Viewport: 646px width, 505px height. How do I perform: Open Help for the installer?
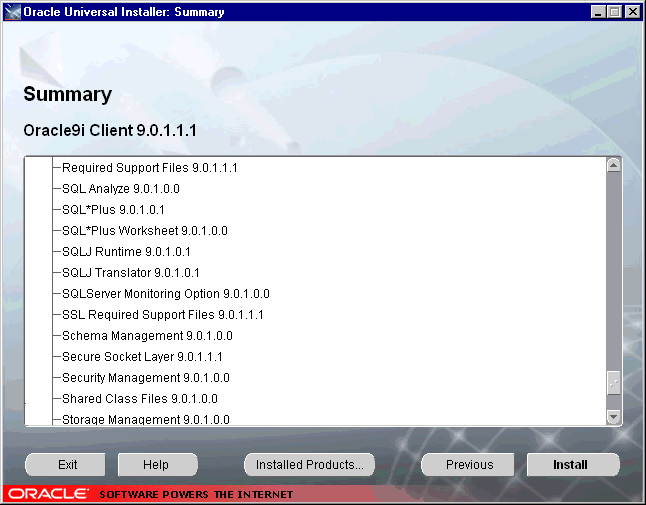[157, 465]
